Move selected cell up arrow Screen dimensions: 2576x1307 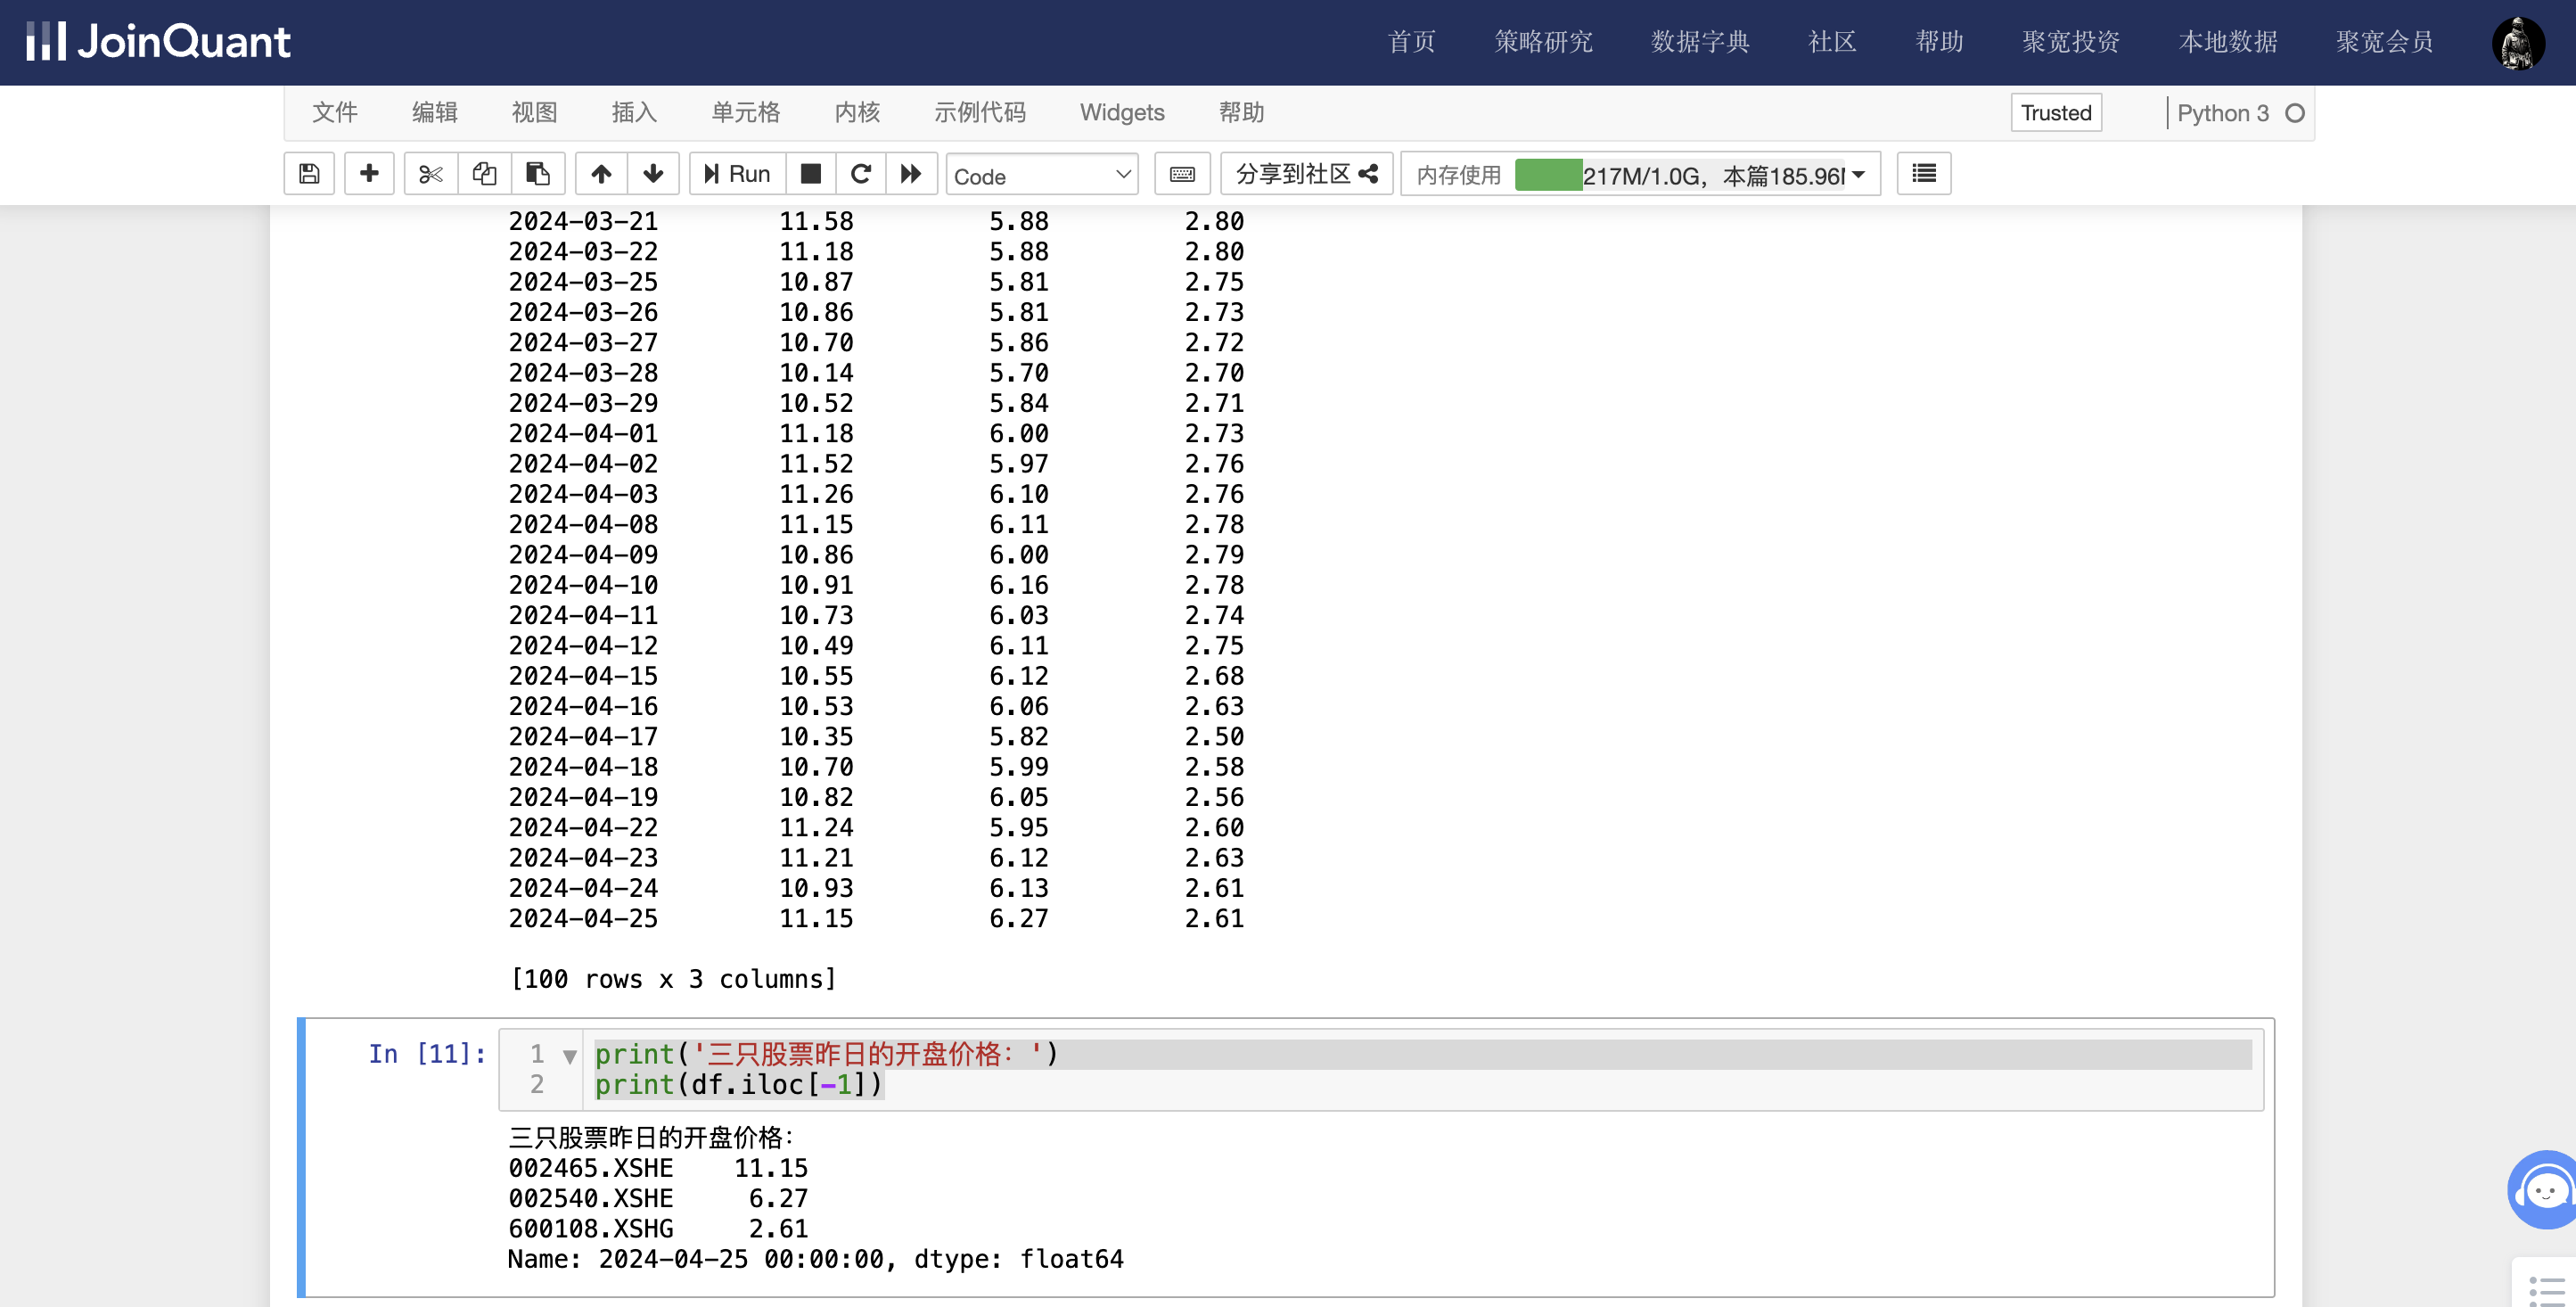click(601, 174)
